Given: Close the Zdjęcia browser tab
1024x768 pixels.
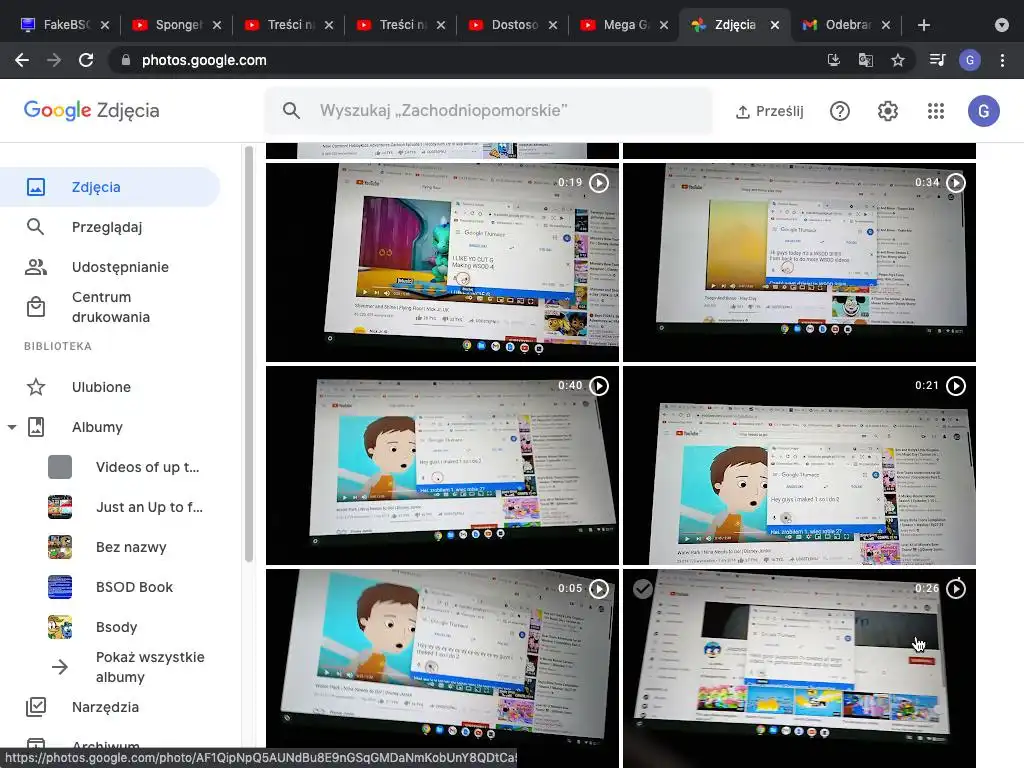Looking at the screenshot, I should click(775, 25).
